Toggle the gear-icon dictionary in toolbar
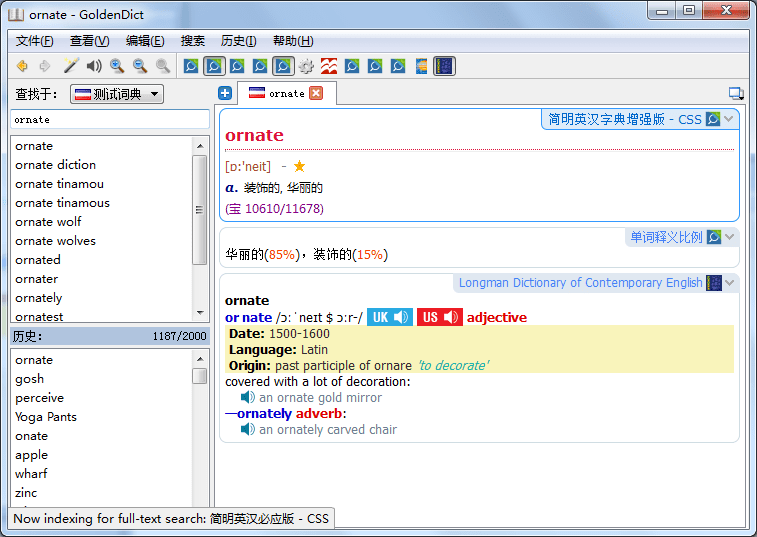This screenshot has width=757, height=537. 306,66
